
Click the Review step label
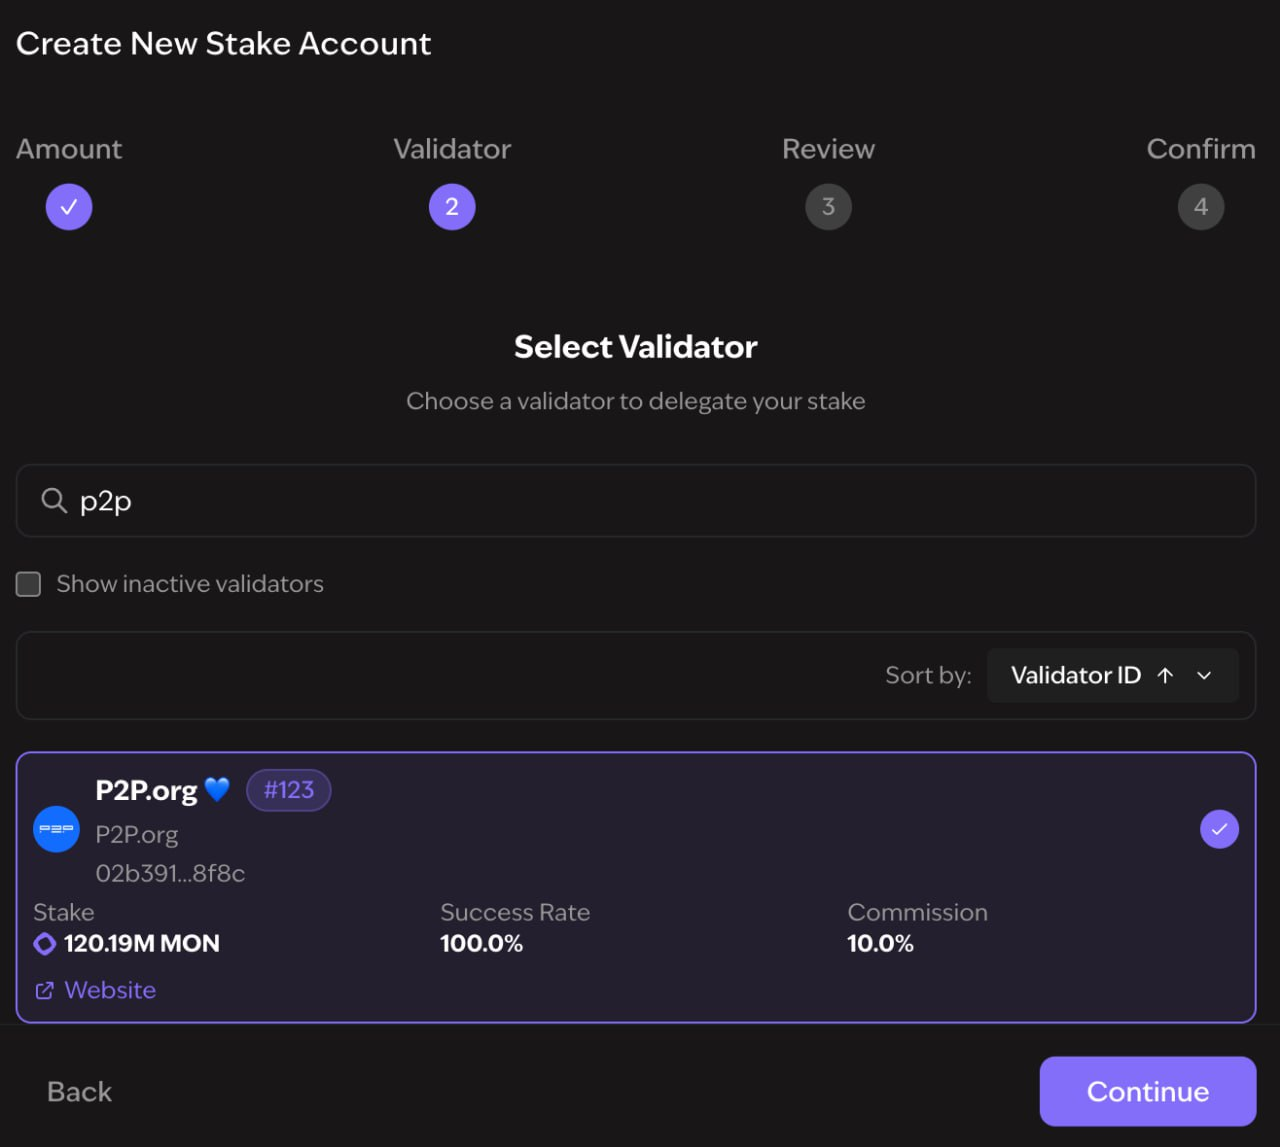(828, 149)
